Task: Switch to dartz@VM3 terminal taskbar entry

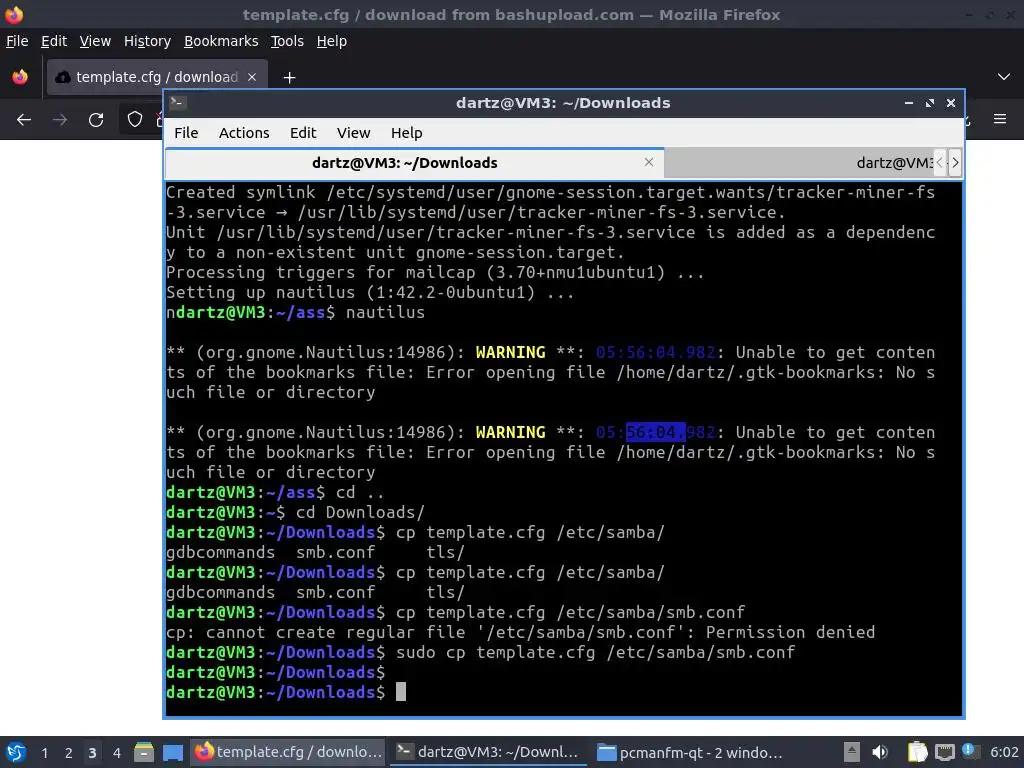Action: point(488,752)
